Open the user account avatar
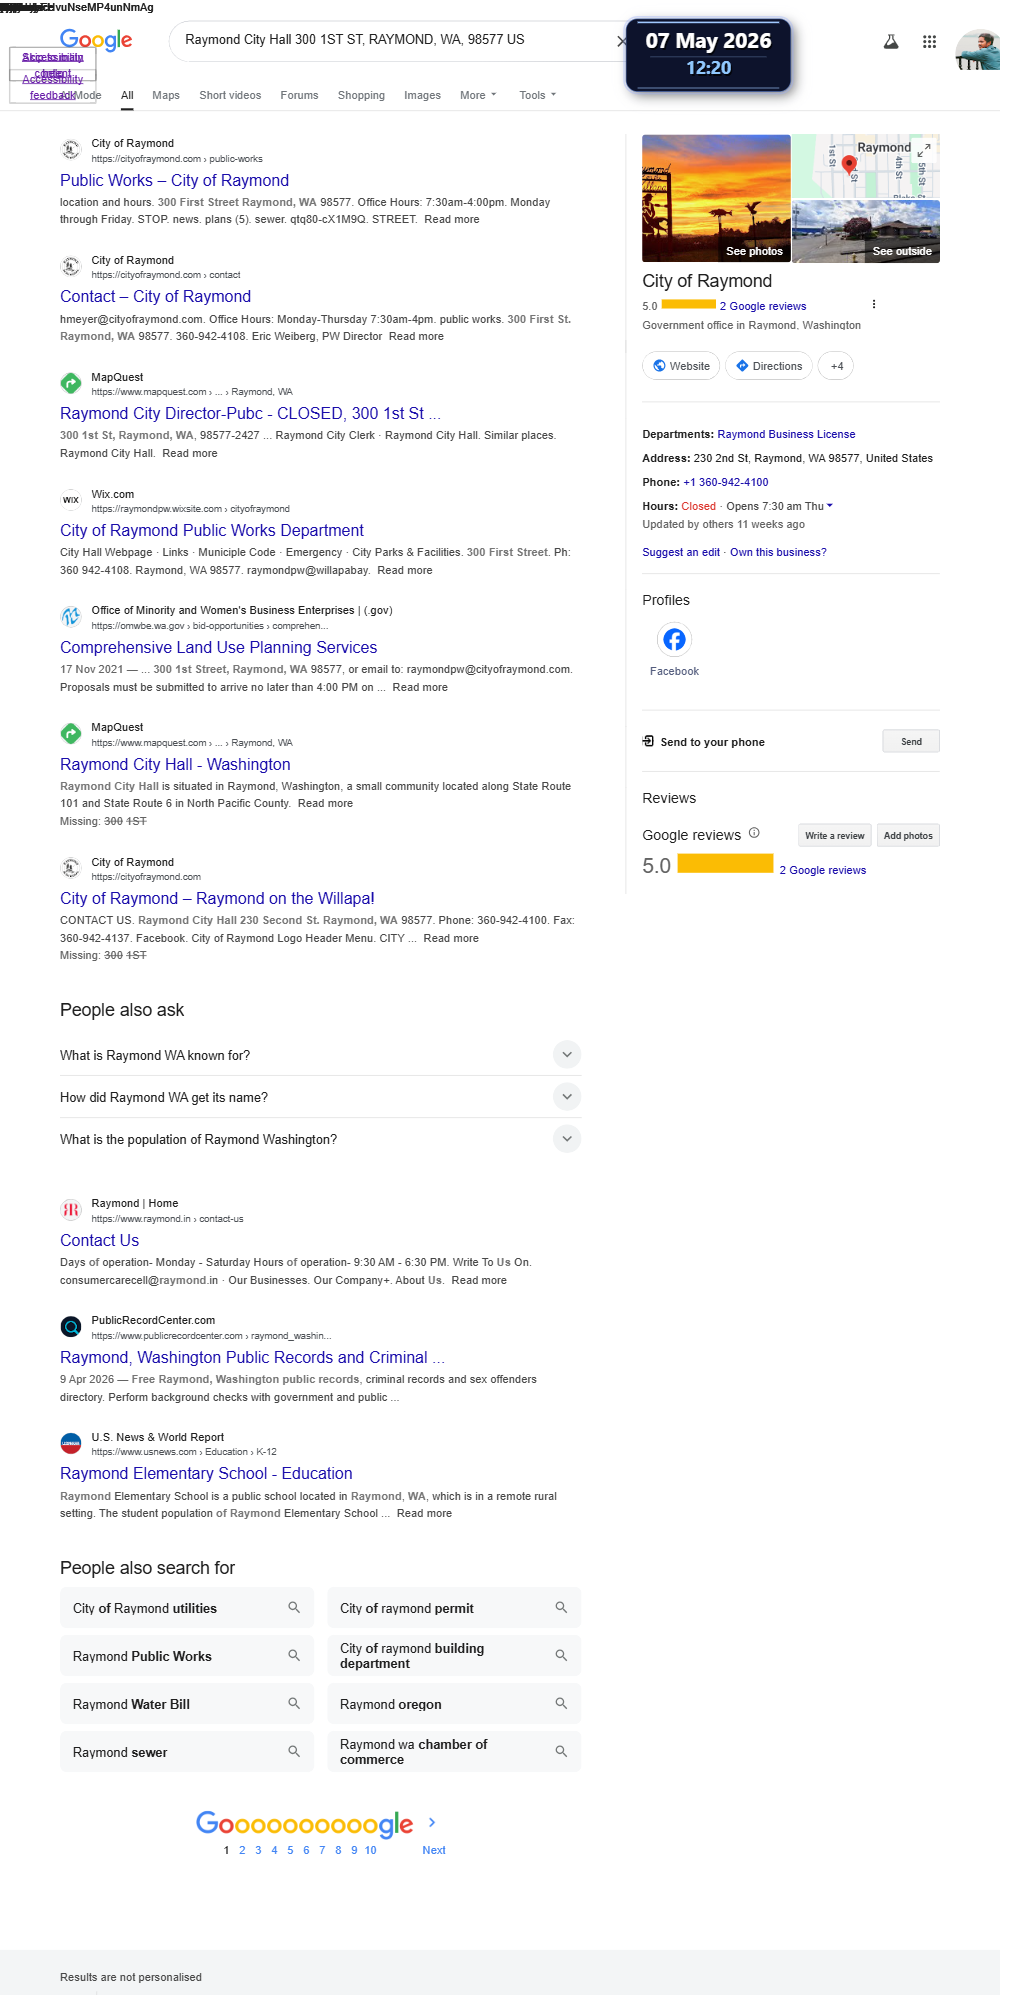This screenshot has width=1012, height=1995. coord(977,50)
